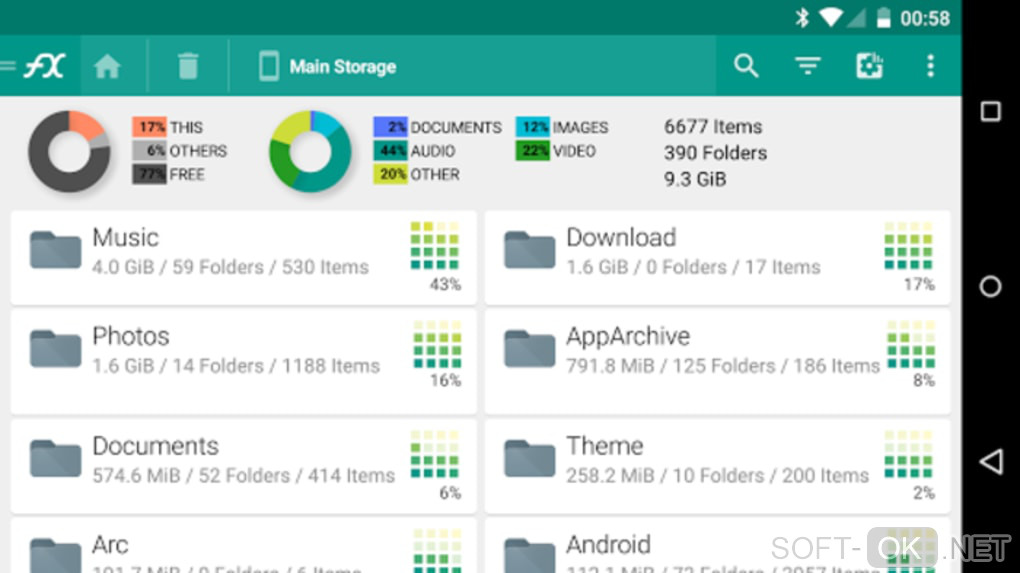Select the blue 2% DOCUMENTS swatch

(x=390, y=127)
